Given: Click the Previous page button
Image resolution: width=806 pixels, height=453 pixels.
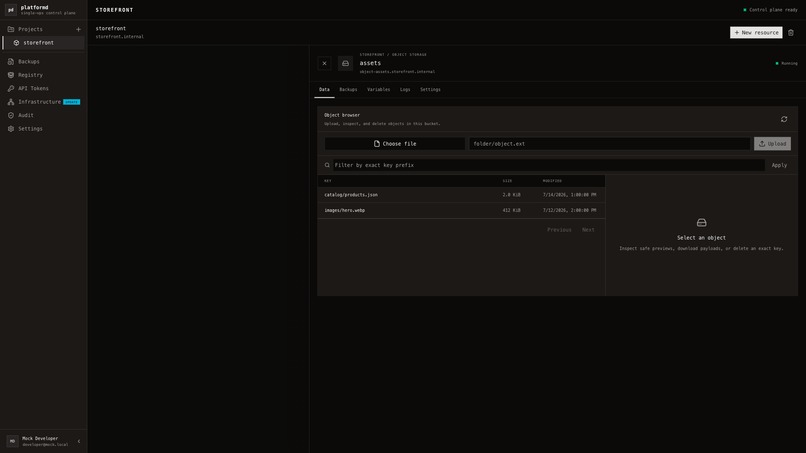Looking at the screenshot, I should point(559,230).
